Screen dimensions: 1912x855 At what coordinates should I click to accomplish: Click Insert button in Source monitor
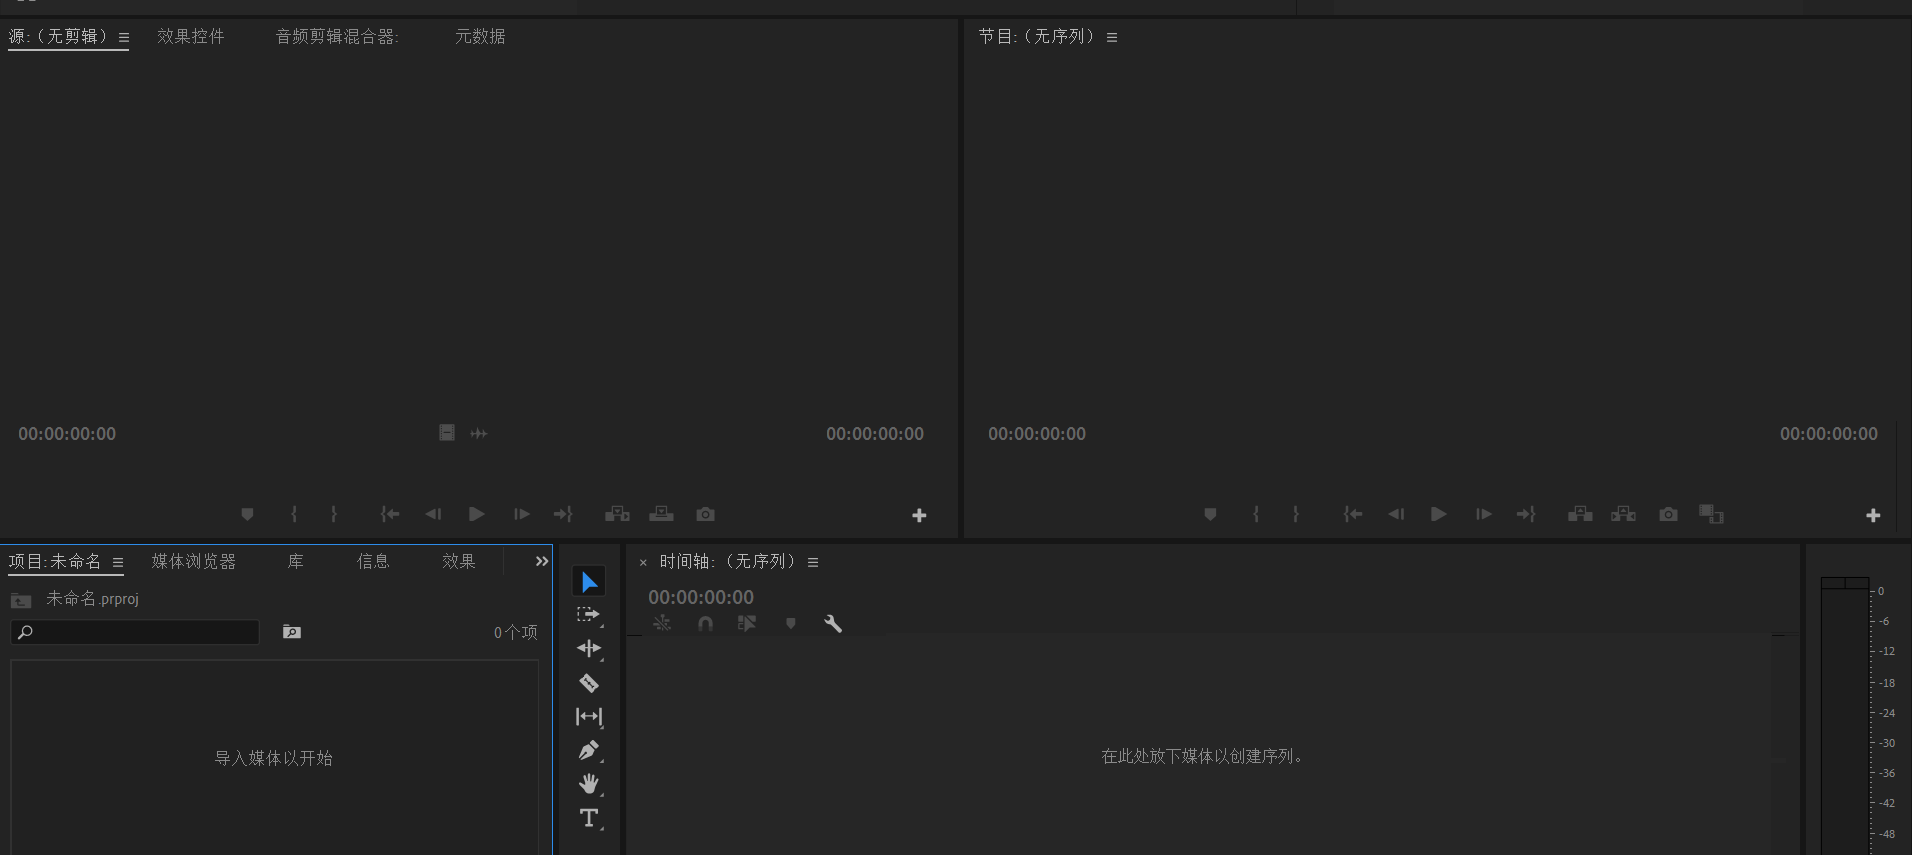click(617, 514)
